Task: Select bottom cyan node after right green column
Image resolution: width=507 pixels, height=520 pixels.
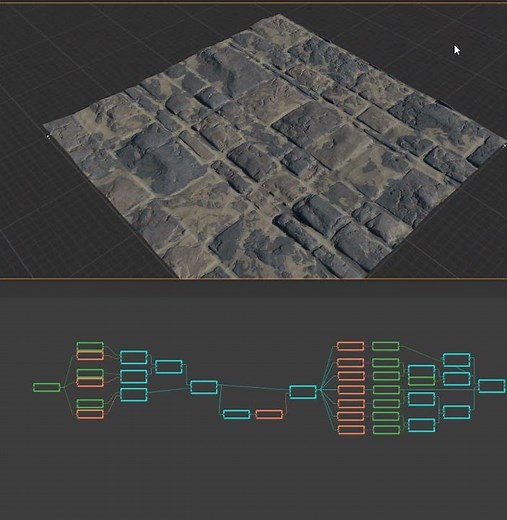Action: pyautogui.click(x=422, y=425)
